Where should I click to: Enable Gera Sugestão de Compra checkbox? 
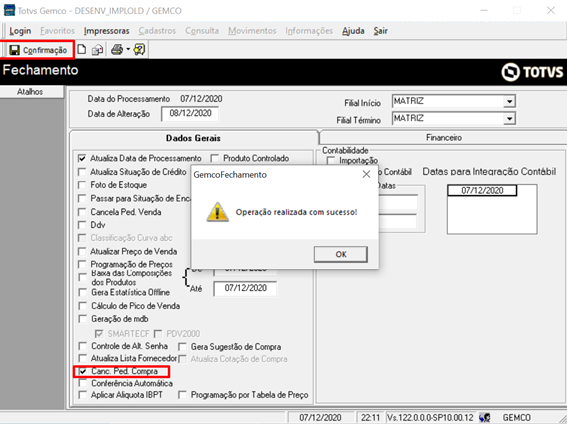(x=183, y=347)
